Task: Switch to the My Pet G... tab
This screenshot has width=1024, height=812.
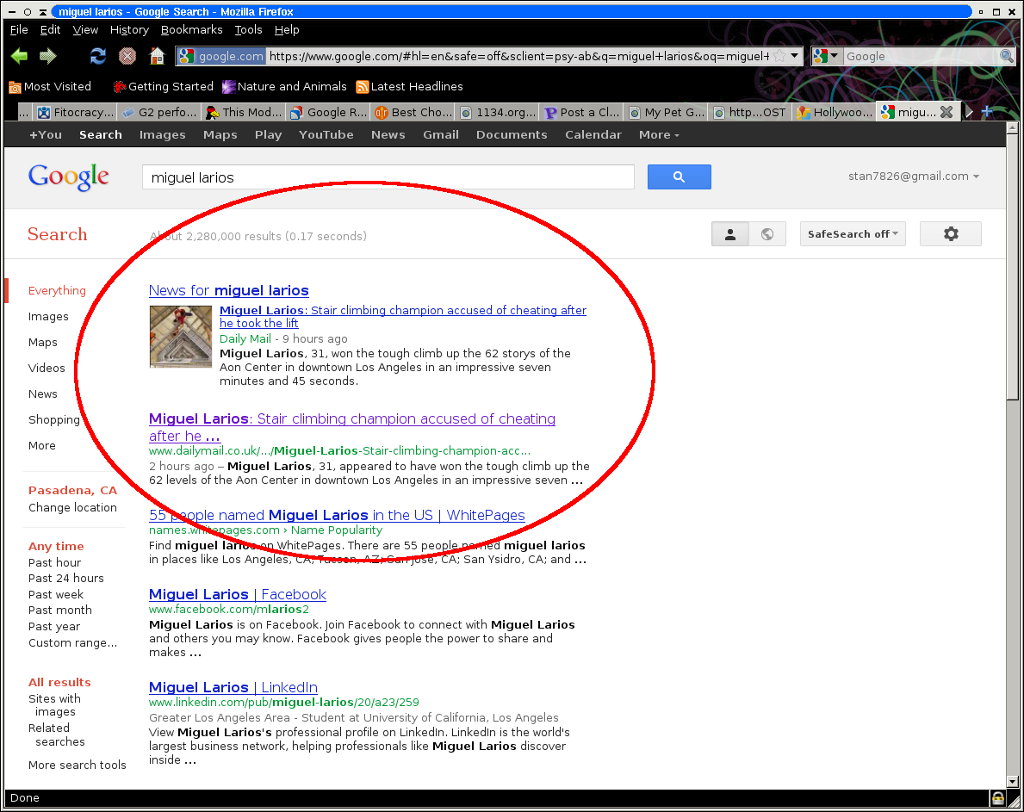Action: click(x=666, y=112)
